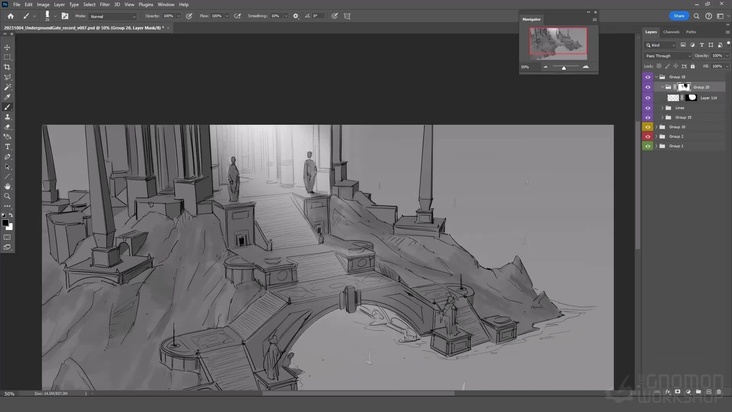Open the Help menu
The height and width of the screenshot is (412, 732).
(183, 4)
